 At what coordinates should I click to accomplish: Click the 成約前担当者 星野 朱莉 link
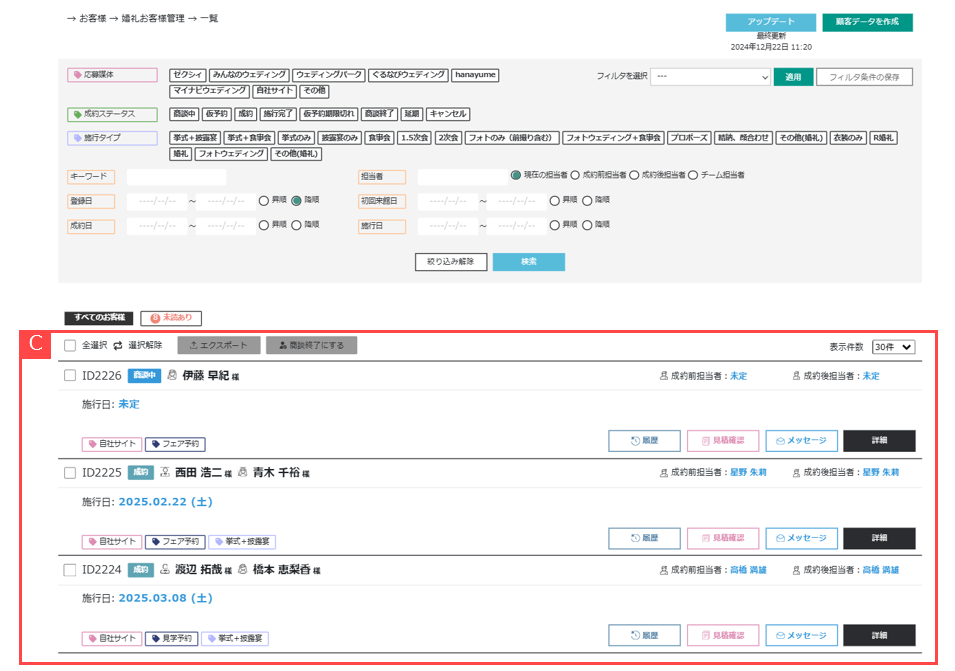pyautogui.click(x=748, y=472)
